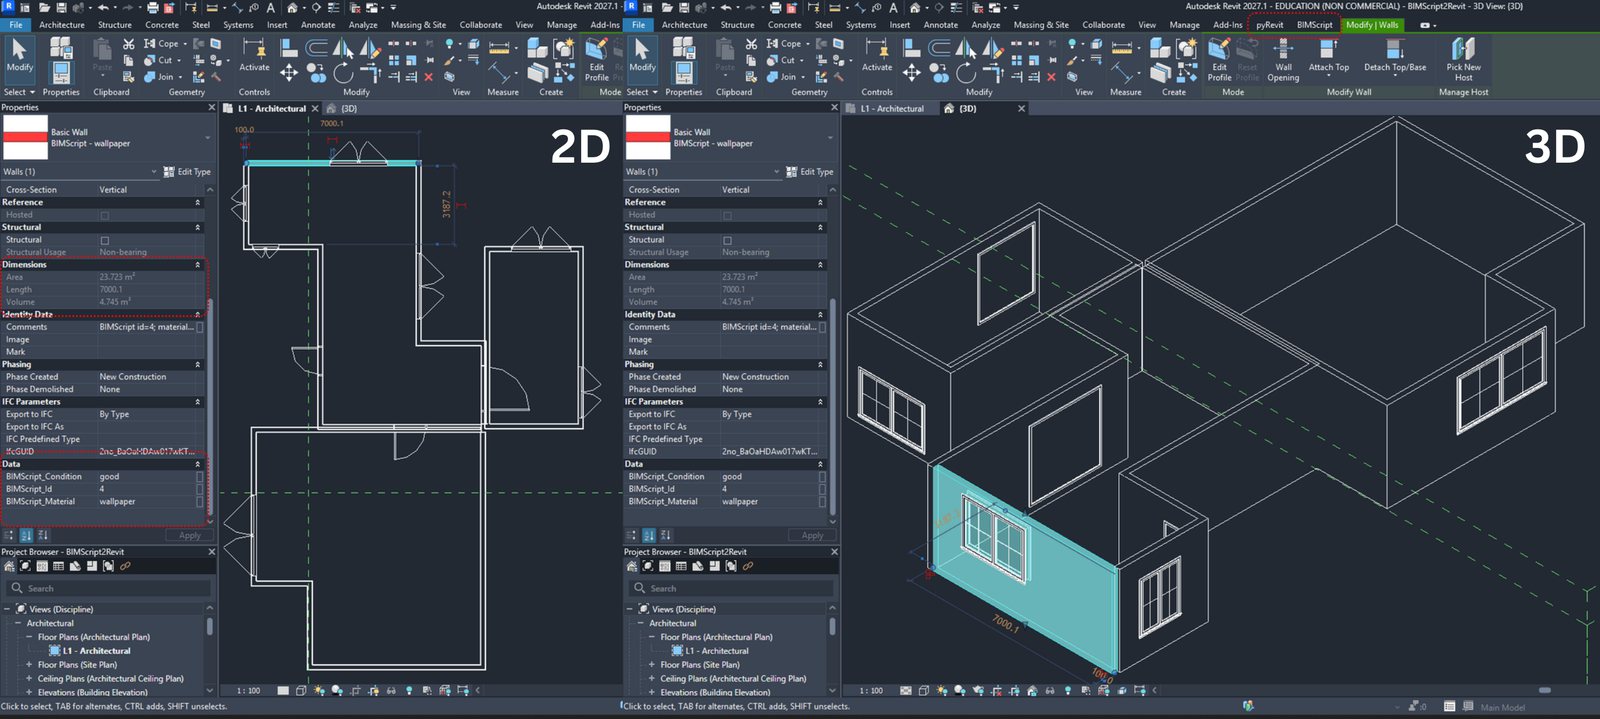The image size is (1600, 719).
Task: Select the Modify | Walls tab in right window
Action: [x=1372, y=25]
